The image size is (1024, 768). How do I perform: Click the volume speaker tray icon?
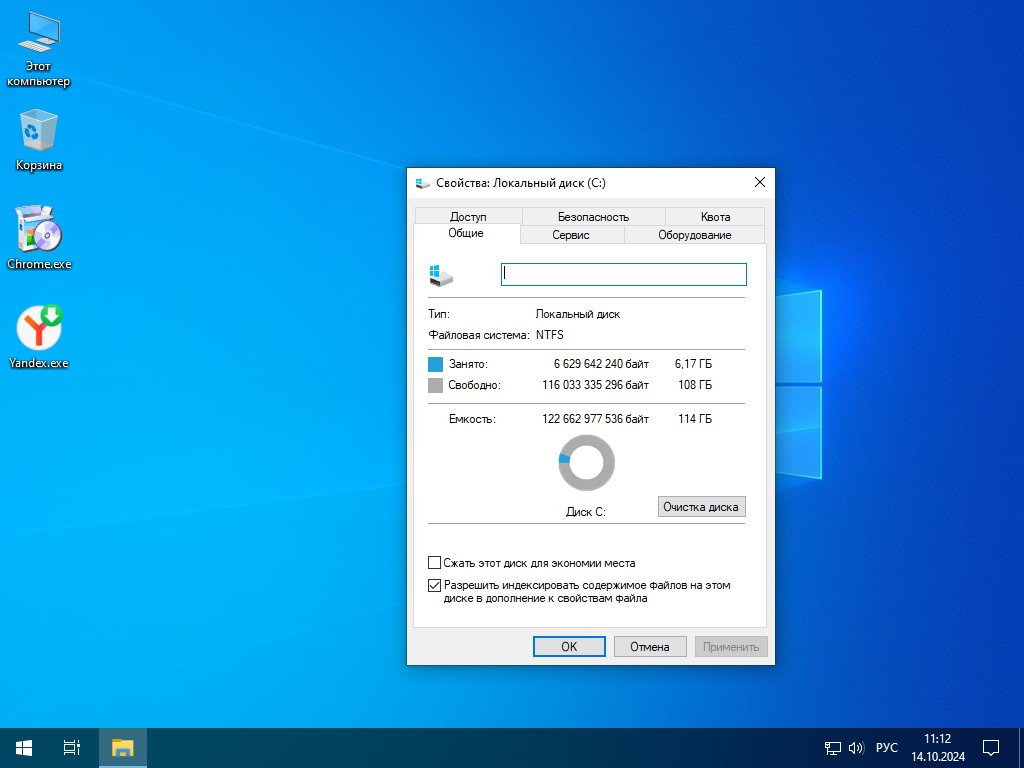point(856,747)
